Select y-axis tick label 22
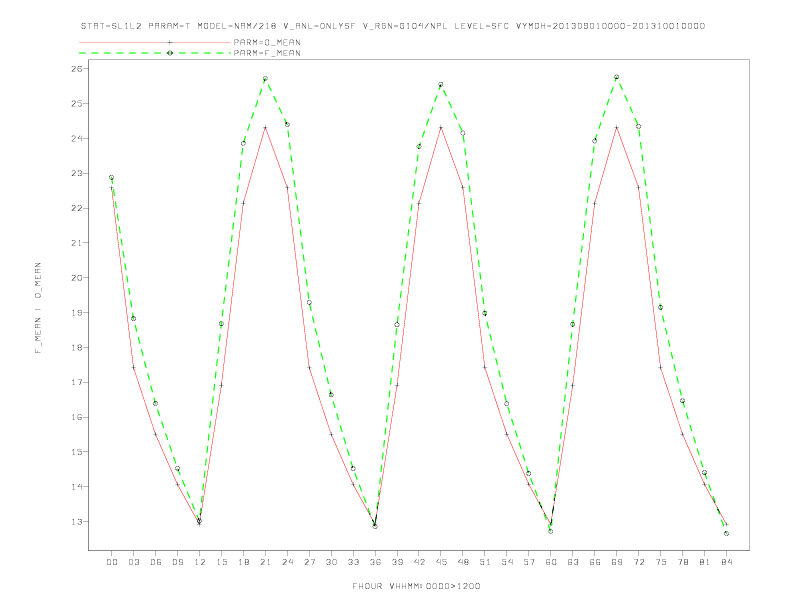The width and height of the screenshot is (792, 612). coord(77,208)
